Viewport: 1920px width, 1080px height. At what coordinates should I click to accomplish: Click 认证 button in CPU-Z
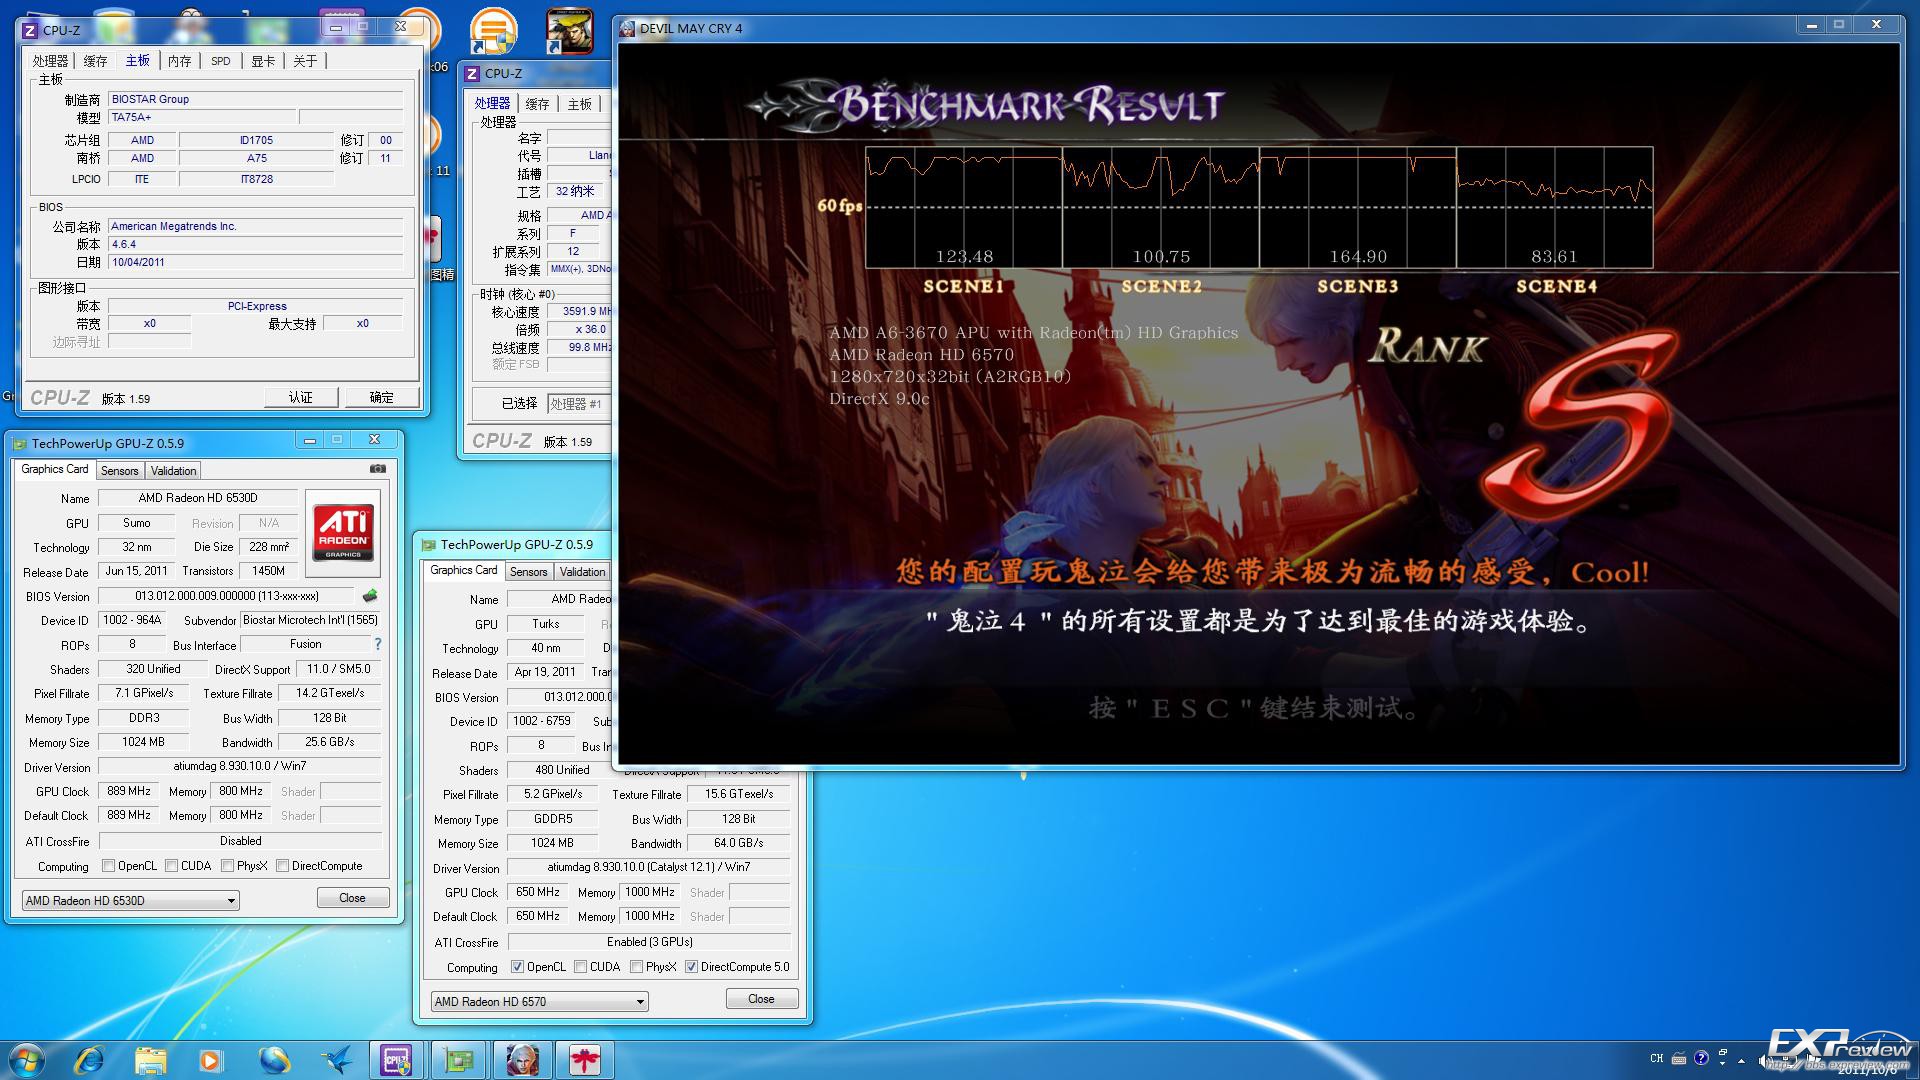coord(301,397)
